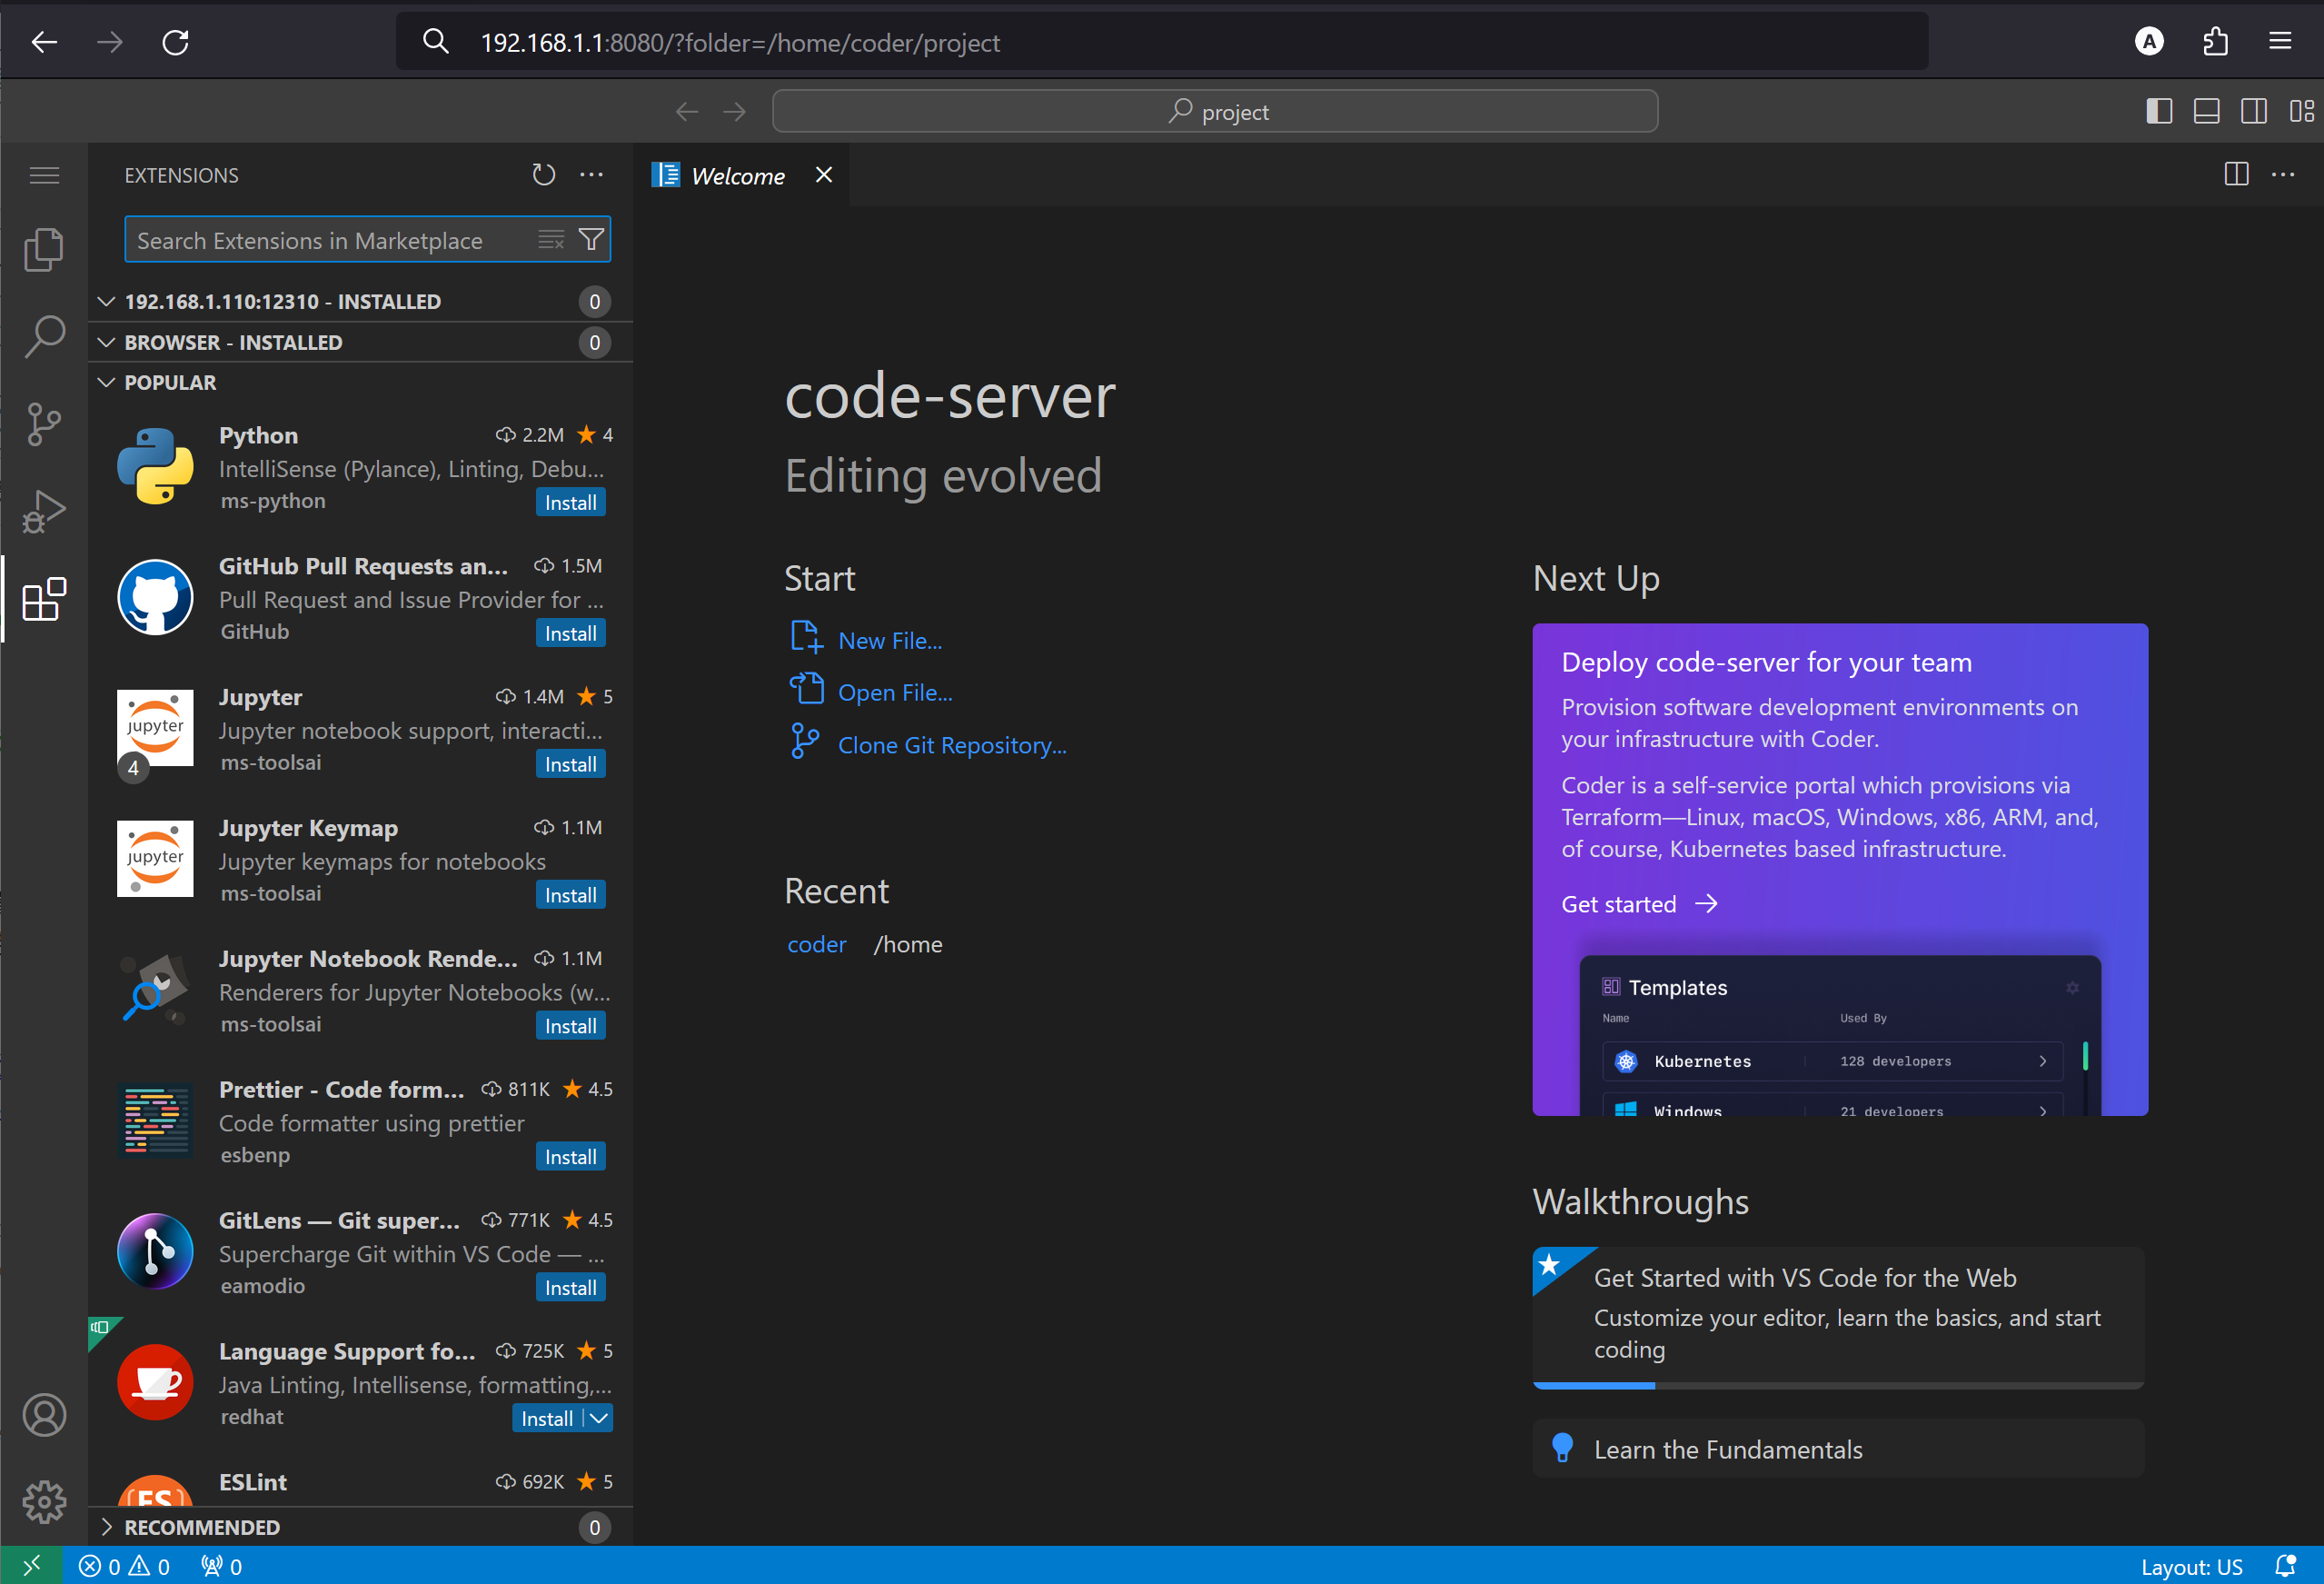Select the Extensions view icon
This screenshot has width=2324, height=1584.
click(x=44, y=599)
